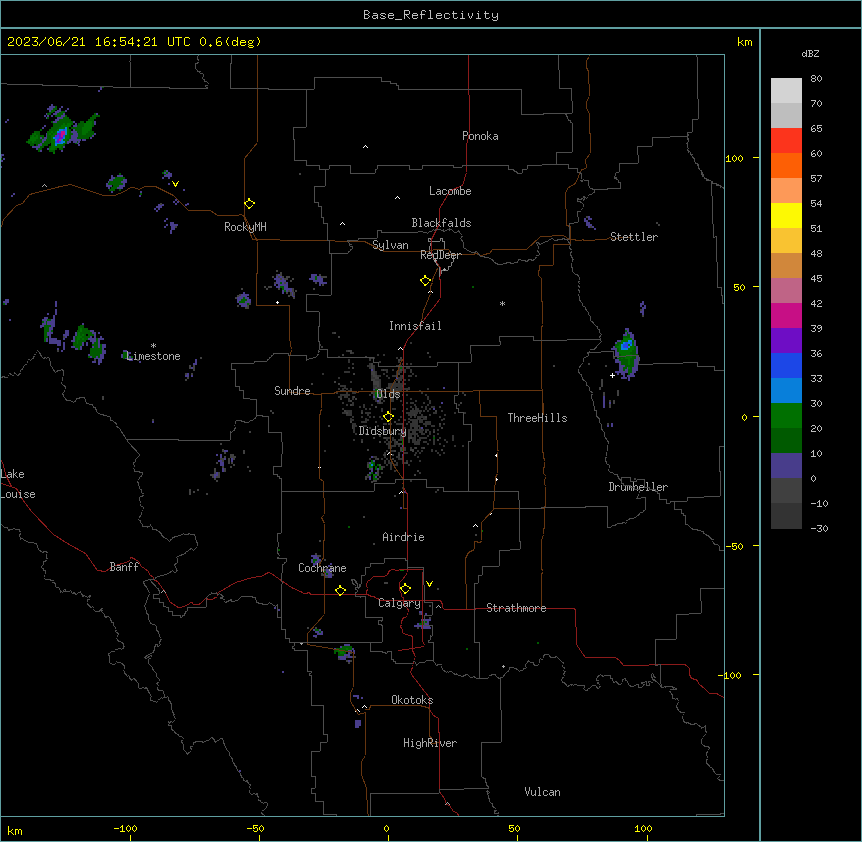The width and height of the screenshot is (862, 842).
Task: Click the ThreeHills town label
Action: click(537, 418)
